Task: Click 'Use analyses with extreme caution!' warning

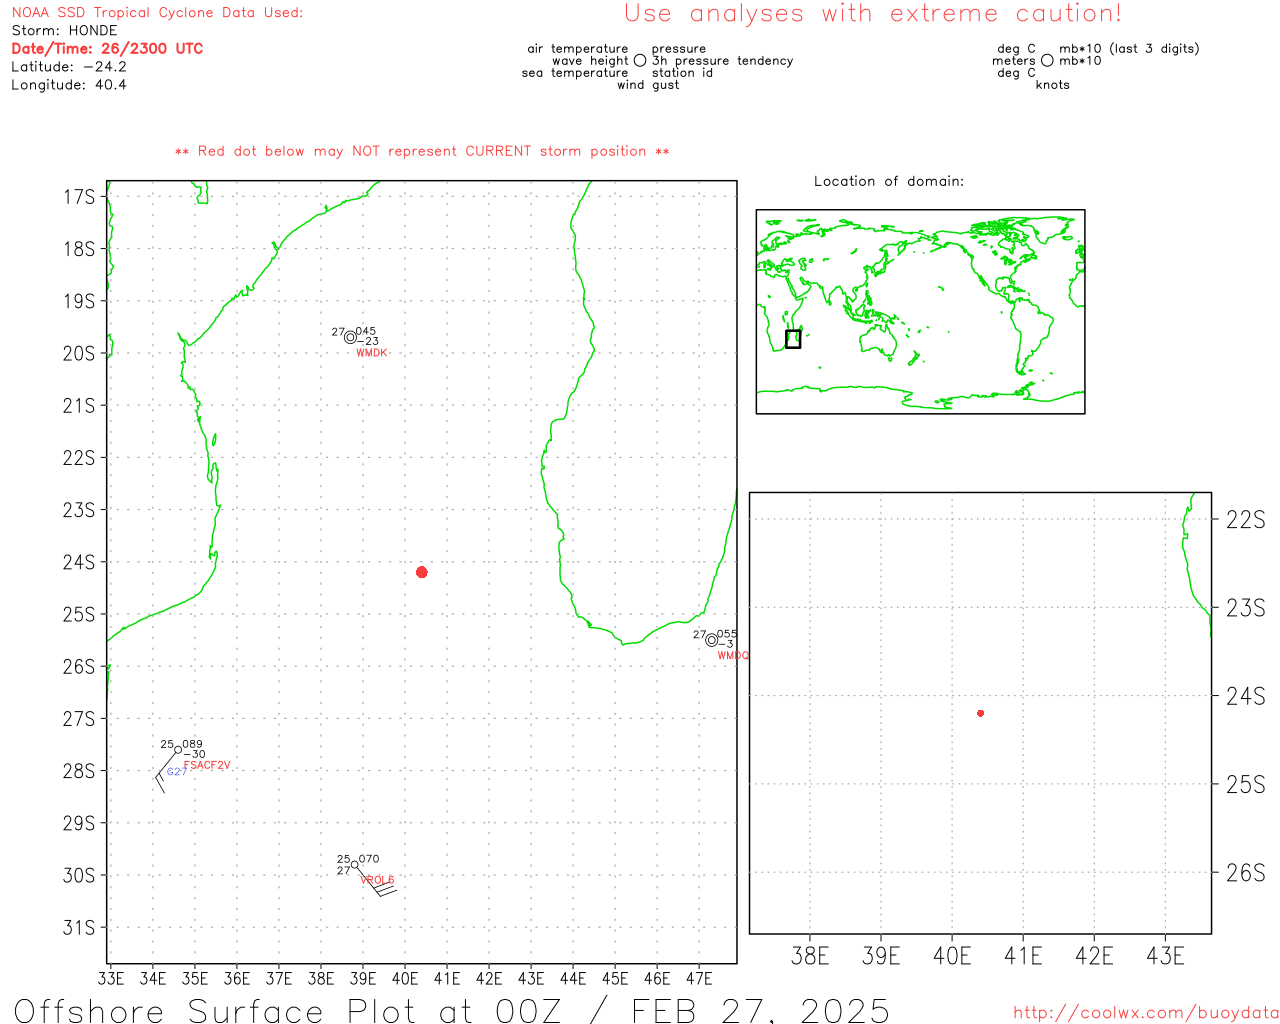Action: coord(873,14)
